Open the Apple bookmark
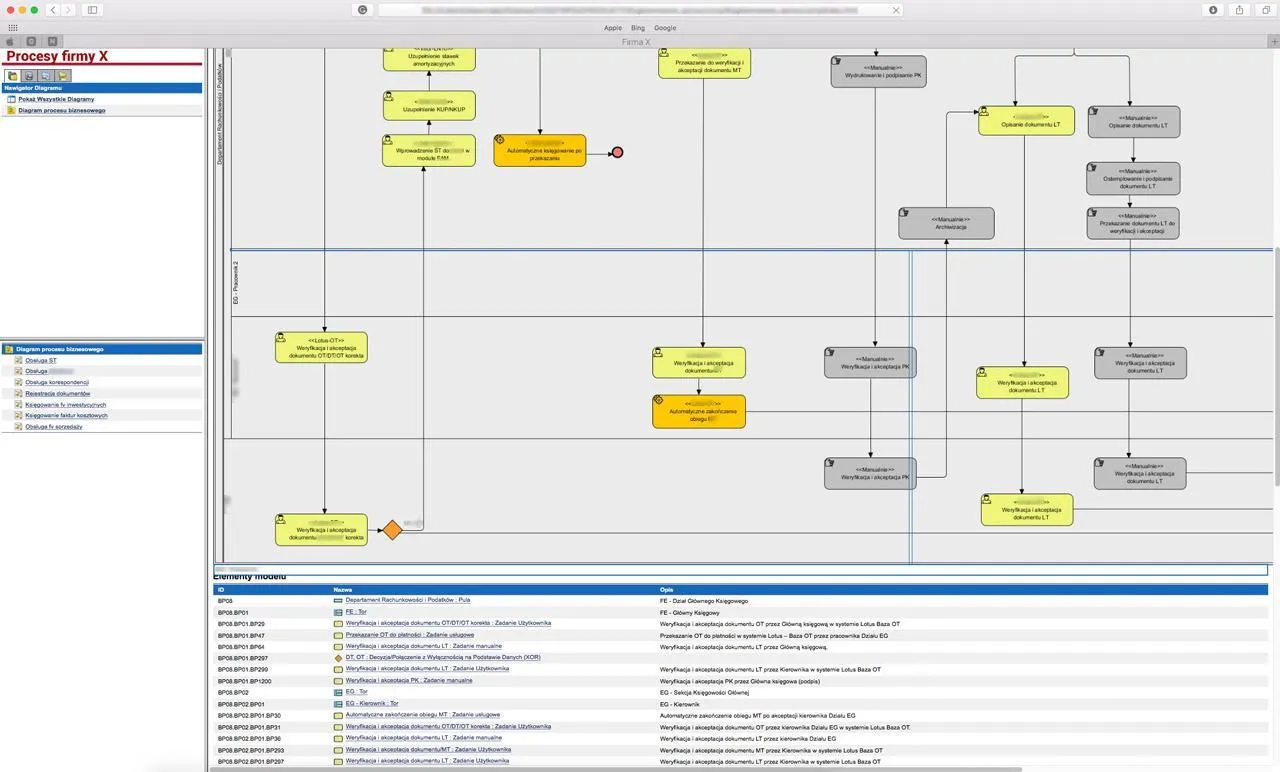 coord(612,28)
